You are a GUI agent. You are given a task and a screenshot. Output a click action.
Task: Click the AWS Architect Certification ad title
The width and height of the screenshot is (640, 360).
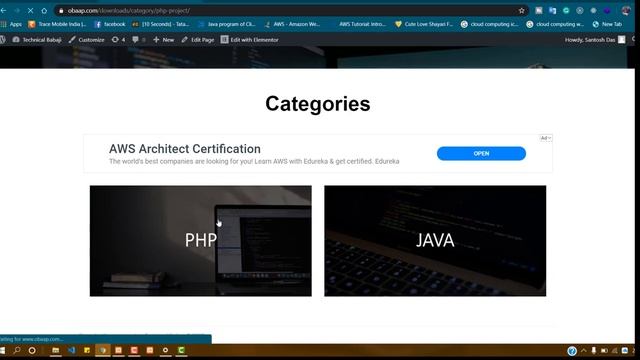click(x=185, y=149)
